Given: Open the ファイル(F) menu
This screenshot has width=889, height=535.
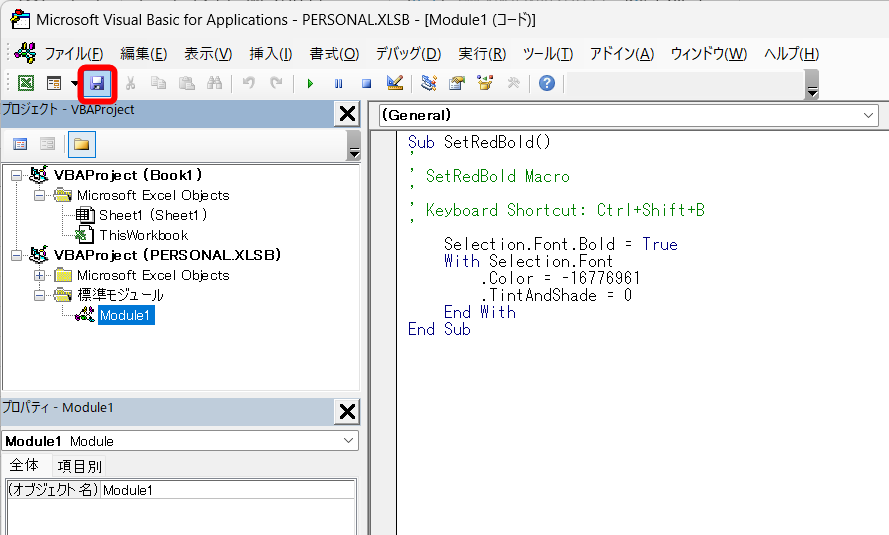Looking at the screenshot, I should pyautogui.click(x=74, y=54).
